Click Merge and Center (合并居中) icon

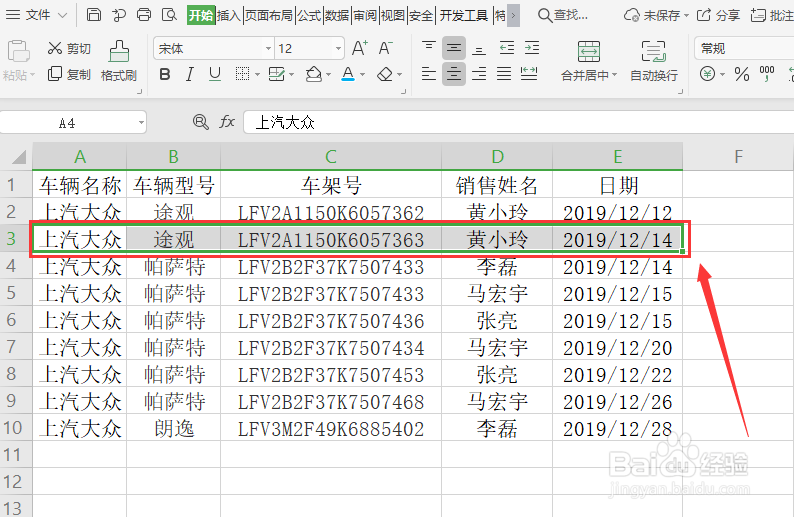click(x=588, y=52)
